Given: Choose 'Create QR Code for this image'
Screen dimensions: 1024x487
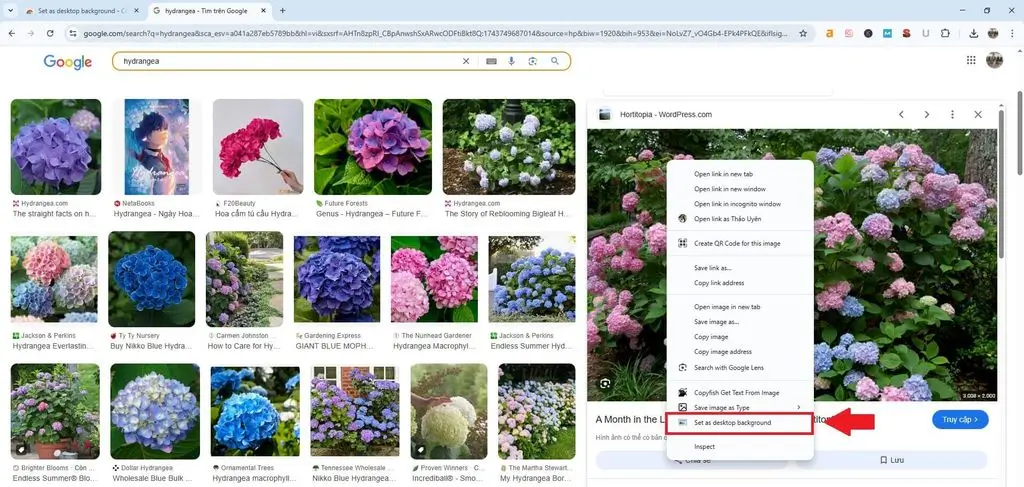Looking at the screenshot, I should [739, 243].
